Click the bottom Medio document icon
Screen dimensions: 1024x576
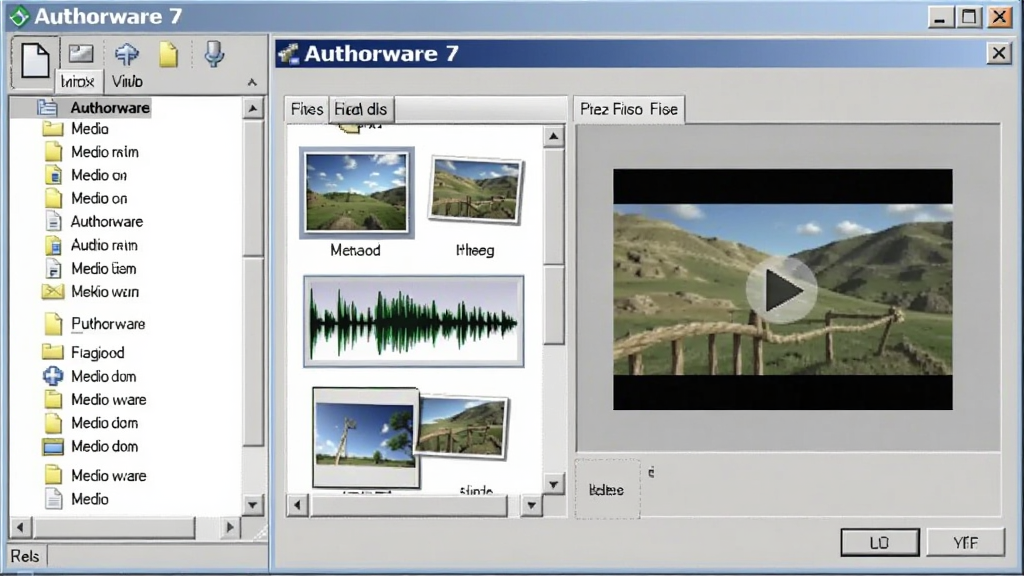click(53, 499)
